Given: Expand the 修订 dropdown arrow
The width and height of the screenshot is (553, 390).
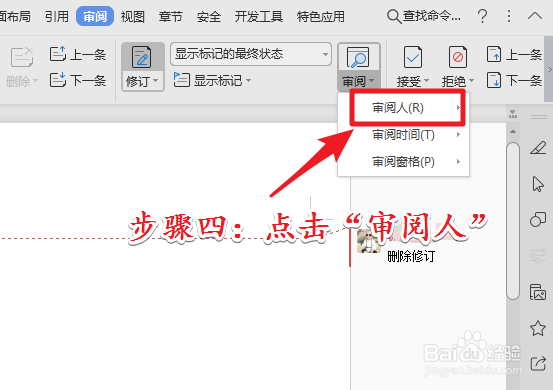Looking at the screenshot, I should (x=156, y=81).
